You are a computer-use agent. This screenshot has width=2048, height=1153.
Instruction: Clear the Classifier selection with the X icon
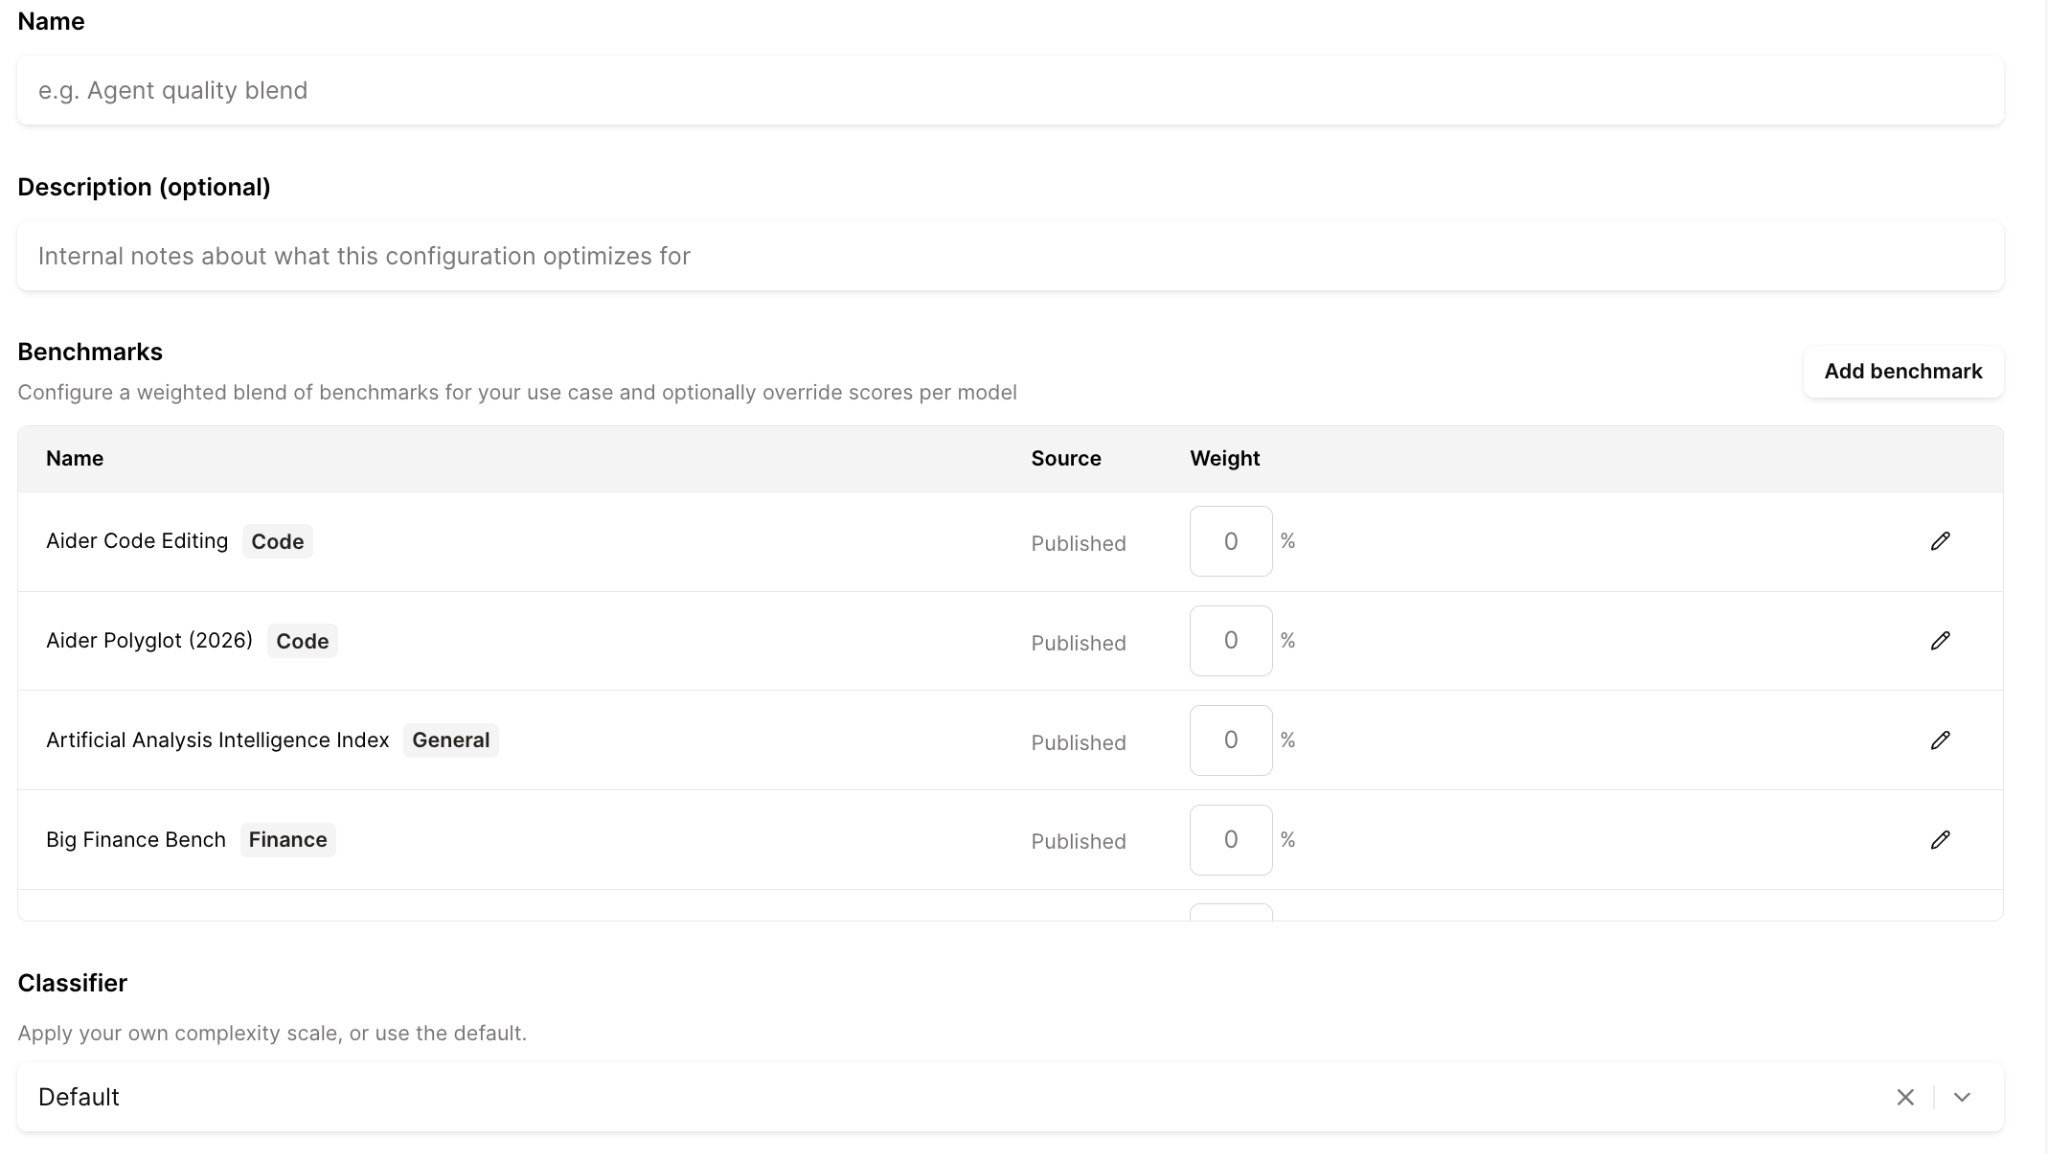click(1905, 1097)
